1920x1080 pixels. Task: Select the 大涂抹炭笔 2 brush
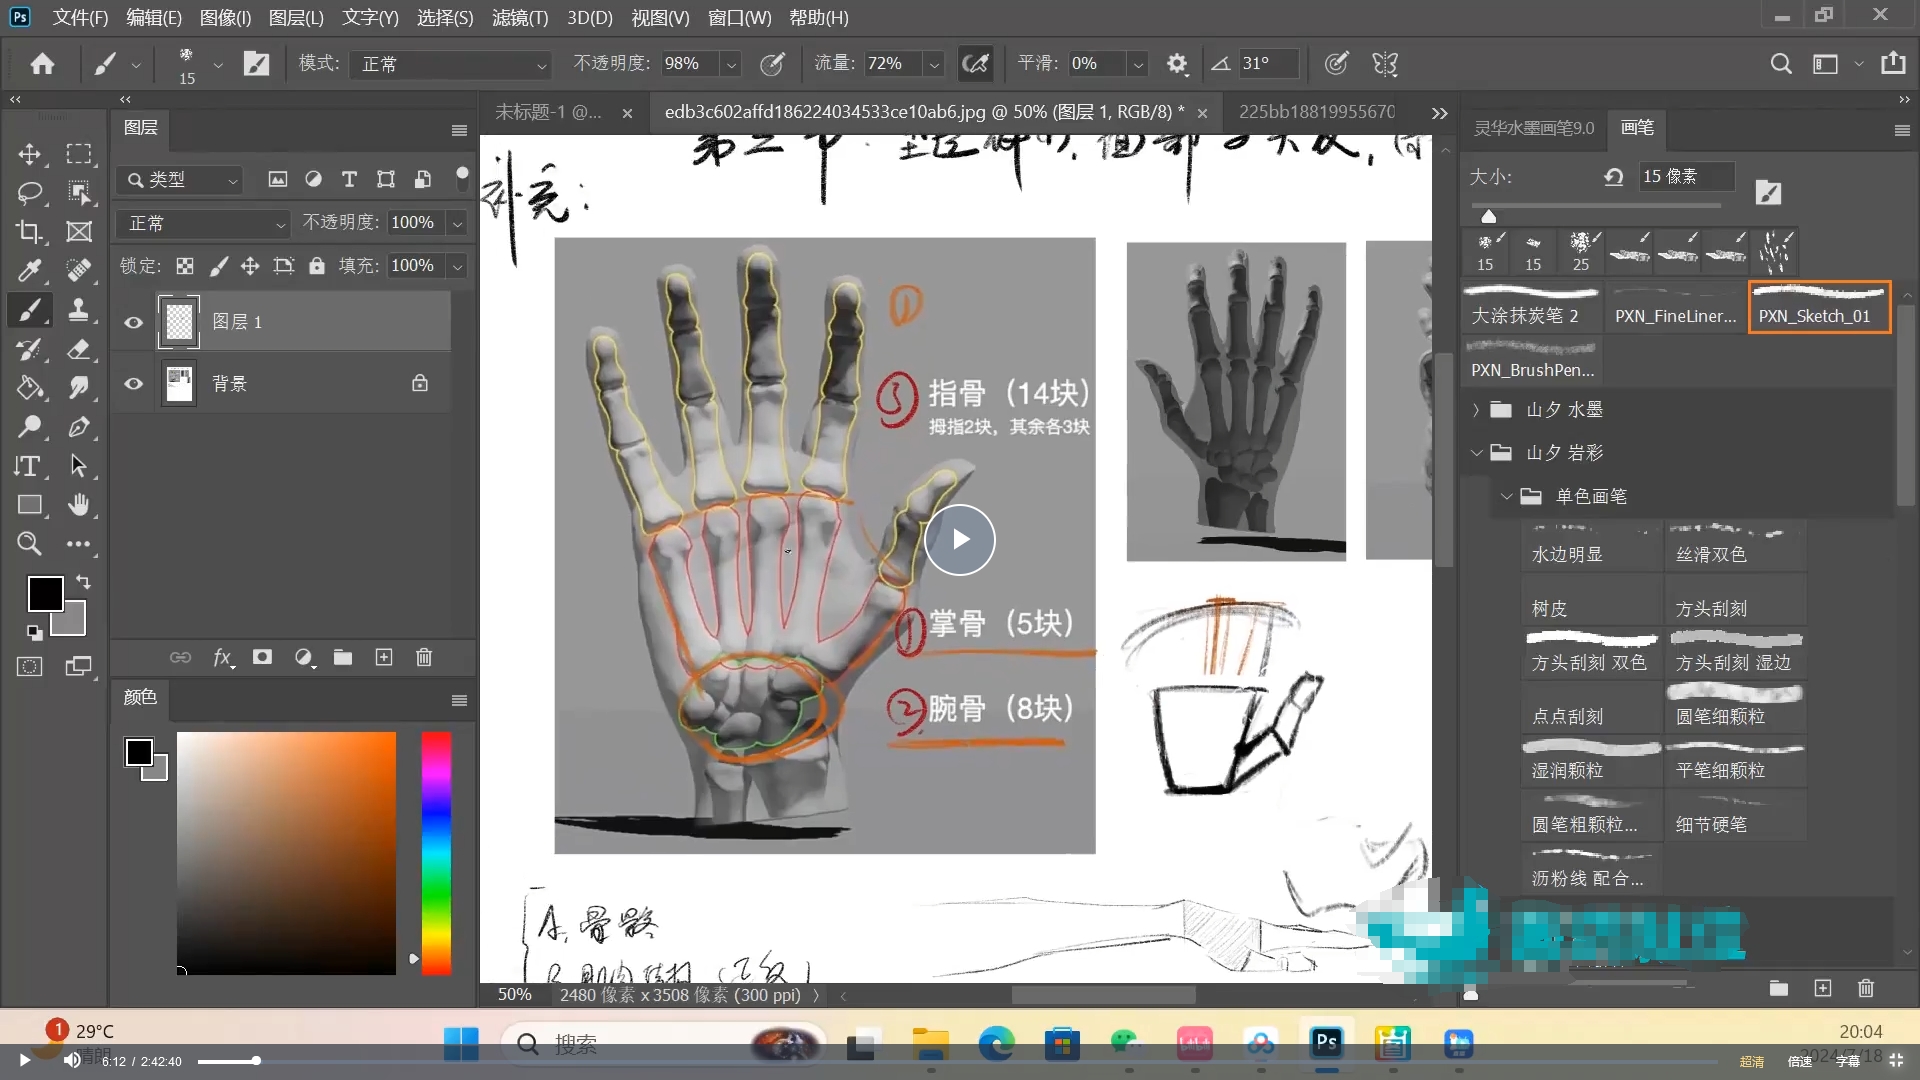pyautogui.click(x=1532, y=306)
